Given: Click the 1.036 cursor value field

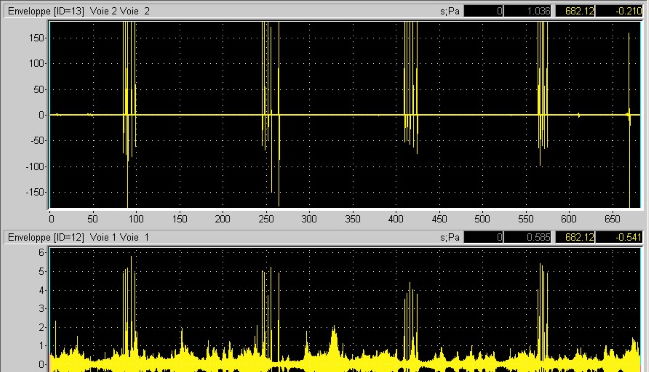Looking at the screenshot, I should 527,11.
